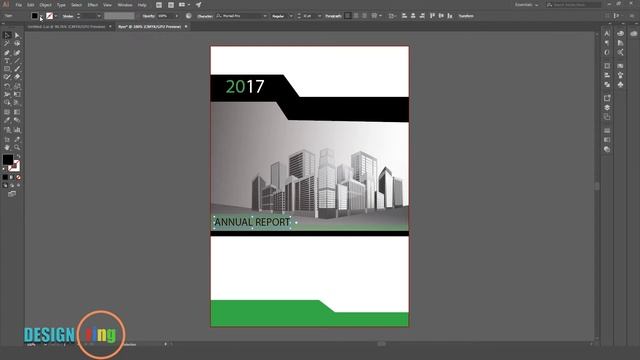Click the Transform link in control bar
Image resolution: width=640 pixels, height=360 pixels.
click(466, 16)
